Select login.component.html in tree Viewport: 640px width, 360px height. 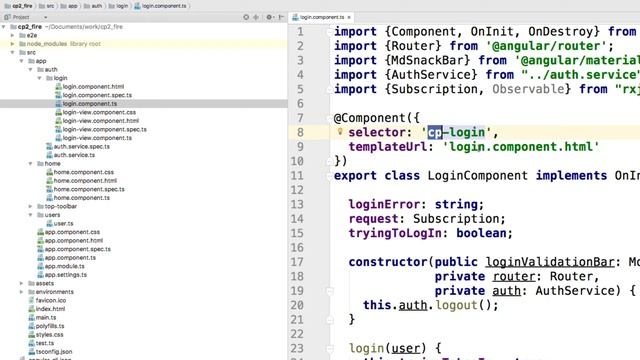point(89,87)
